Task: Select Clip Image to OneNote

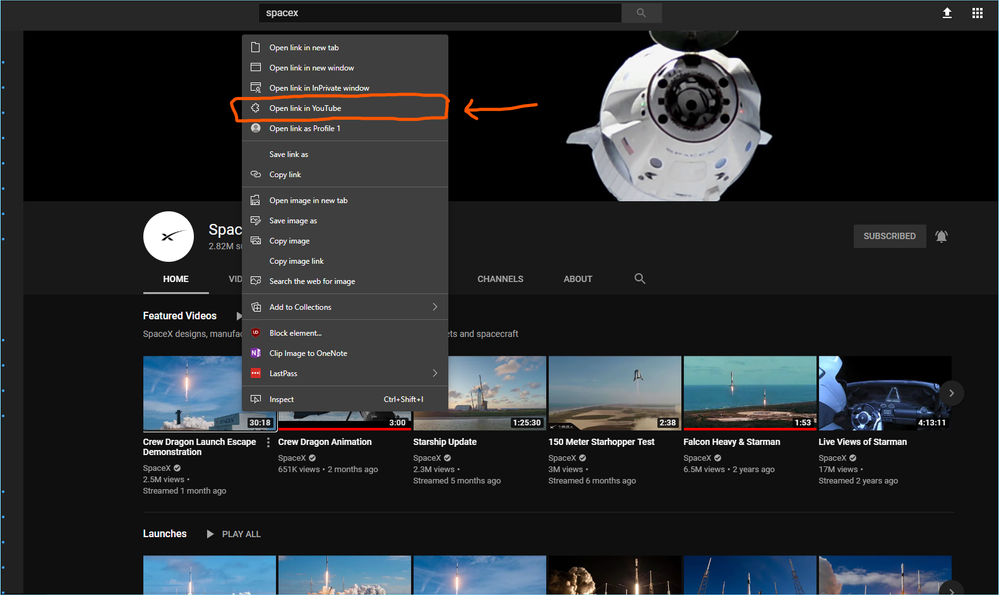Action: click(345, 353)
